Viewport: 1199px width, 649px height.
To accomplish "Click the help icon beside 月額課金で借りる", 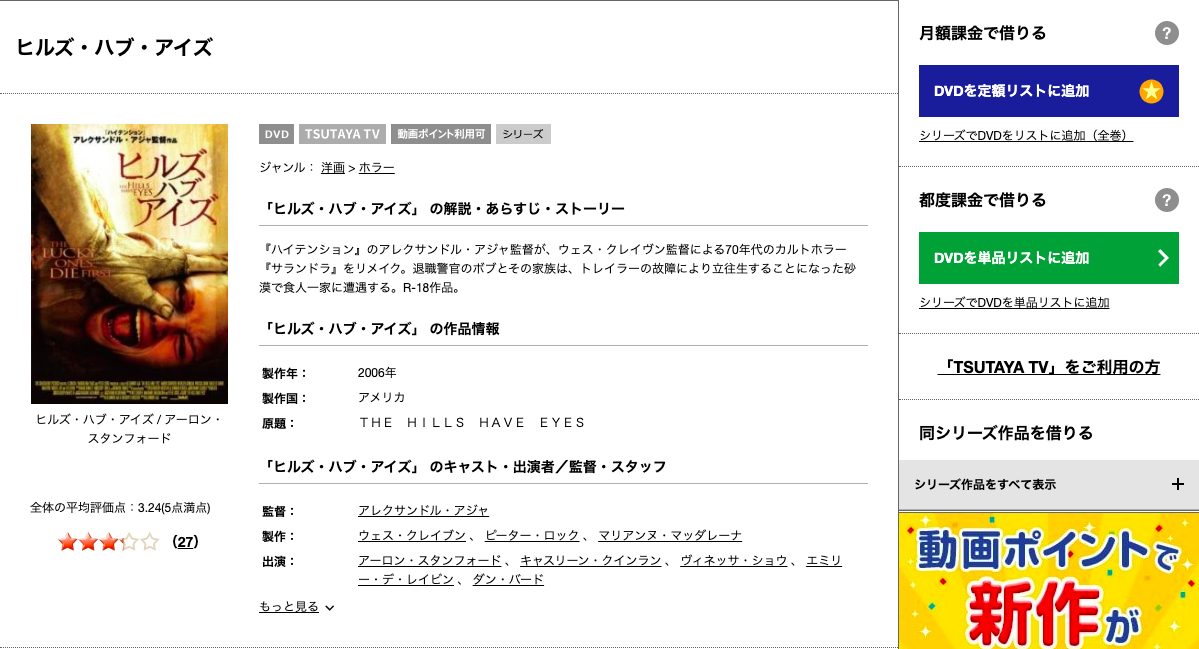I will [x=1166, y=33].
